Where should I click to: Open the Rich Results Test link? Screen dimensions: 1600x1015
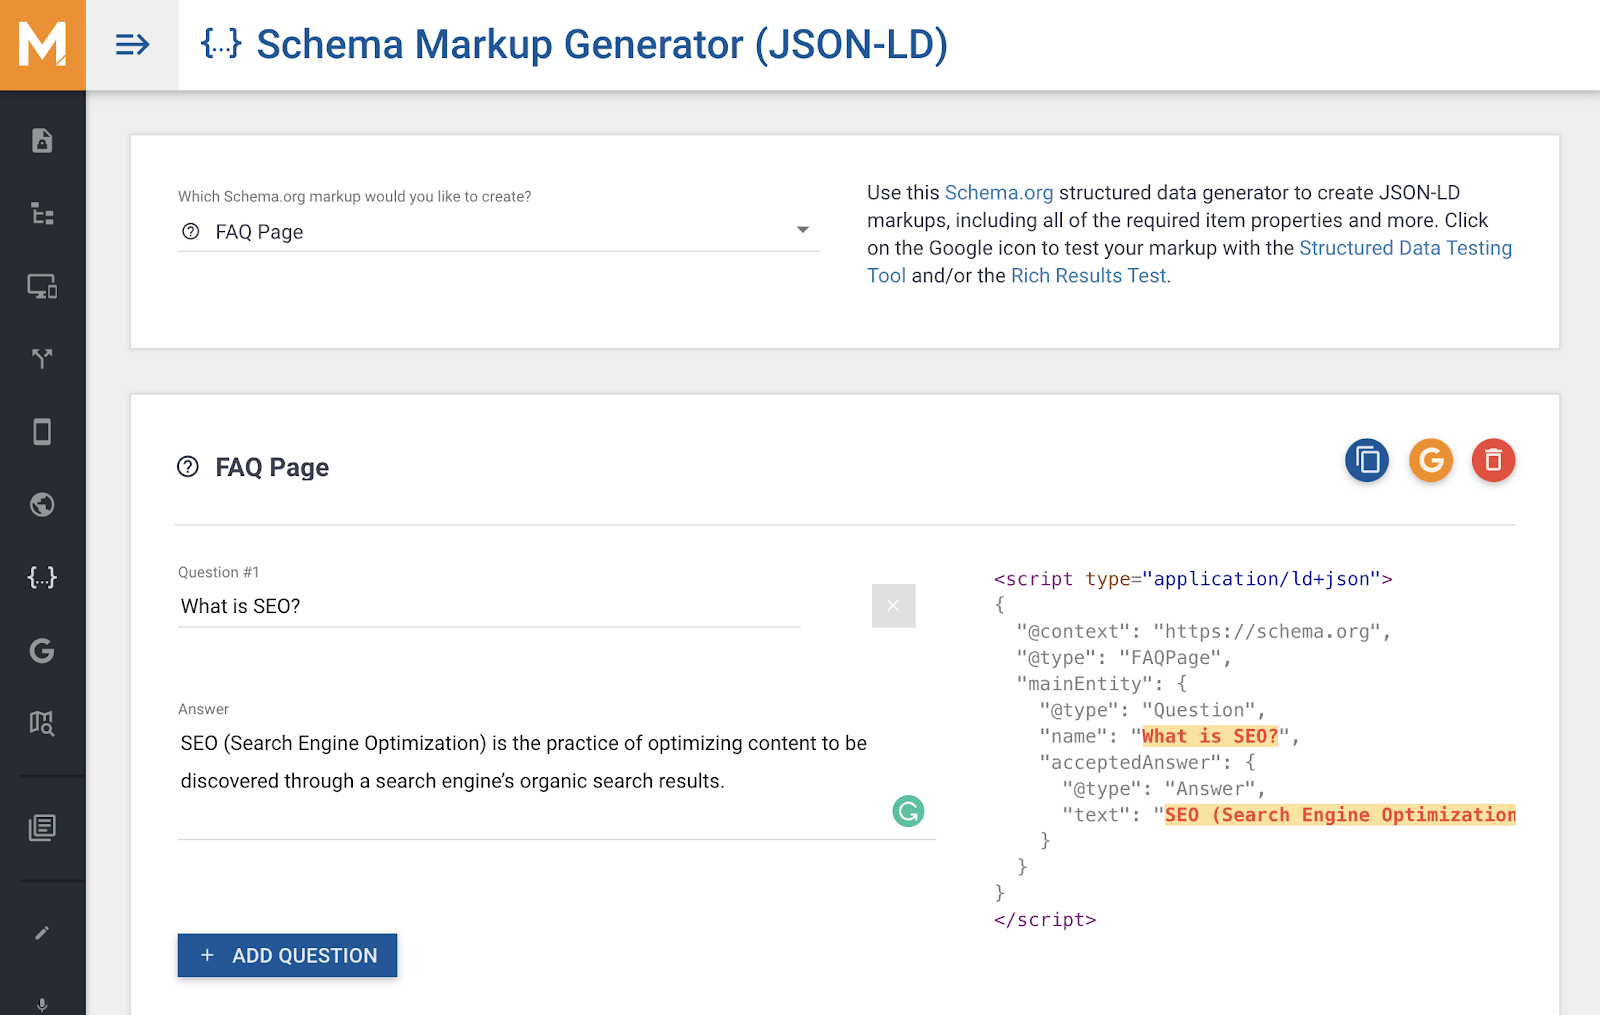tap(1087, 275)
